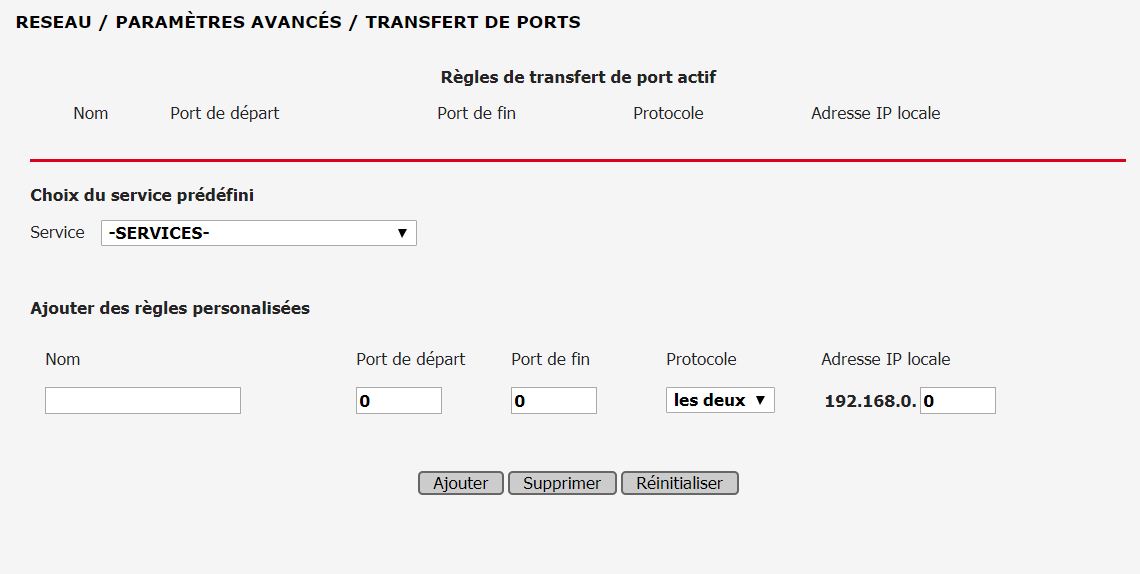
Task: Click Port de fin header in active rules table
Action: [x=476, y=113]
